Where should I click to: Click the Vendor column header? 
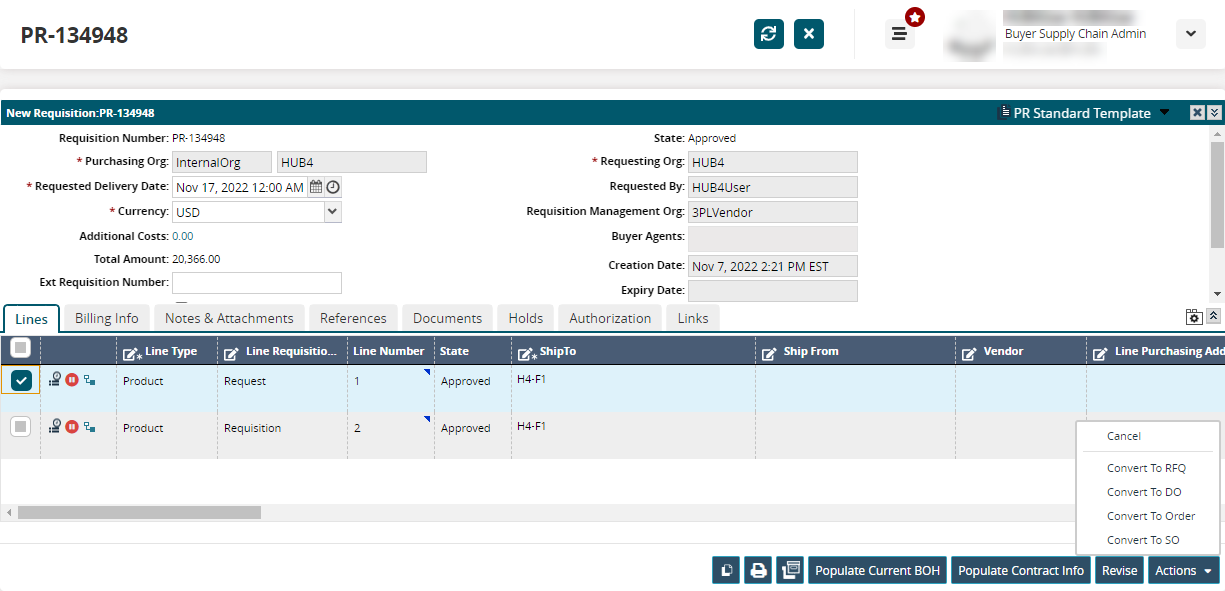[x=1021, y=351]
